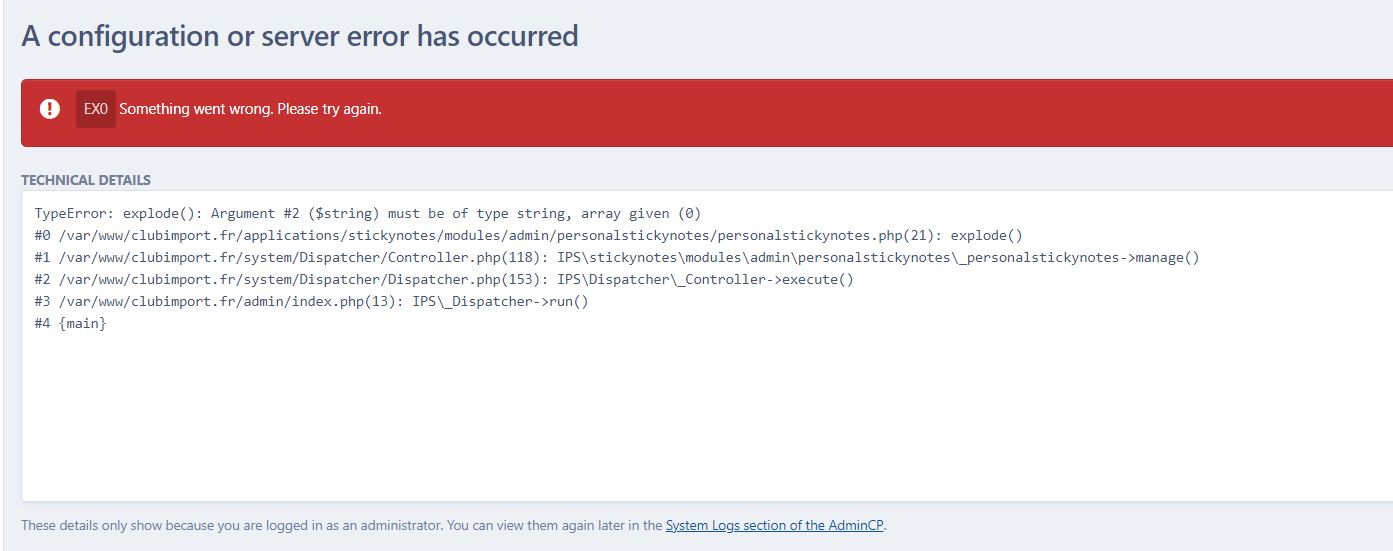Click stack trace line #3 admin/index.php
Image resolution: width=1393 pixels, height=551 pixels.
tap(311, 302)
